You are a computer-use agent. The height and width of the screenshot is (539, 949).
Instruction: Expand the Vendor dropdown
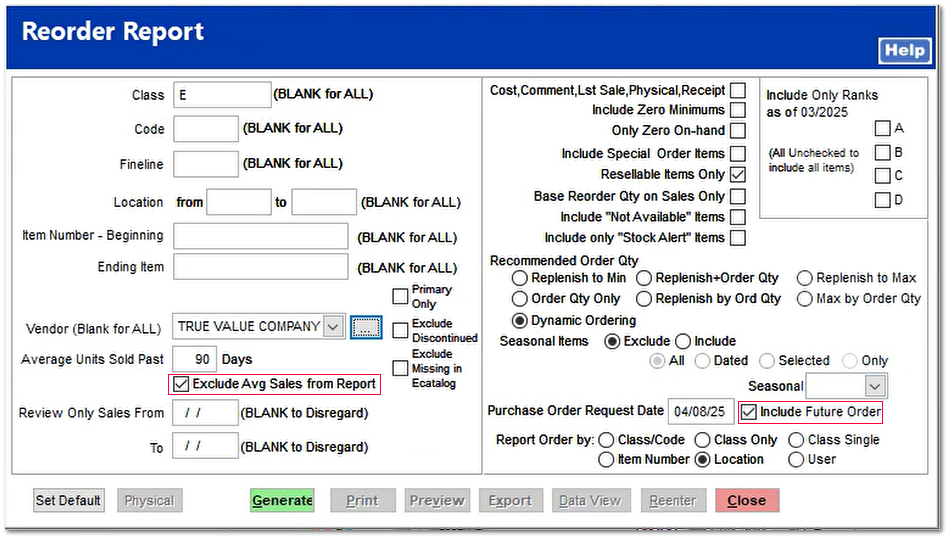(x=333, y=327)
